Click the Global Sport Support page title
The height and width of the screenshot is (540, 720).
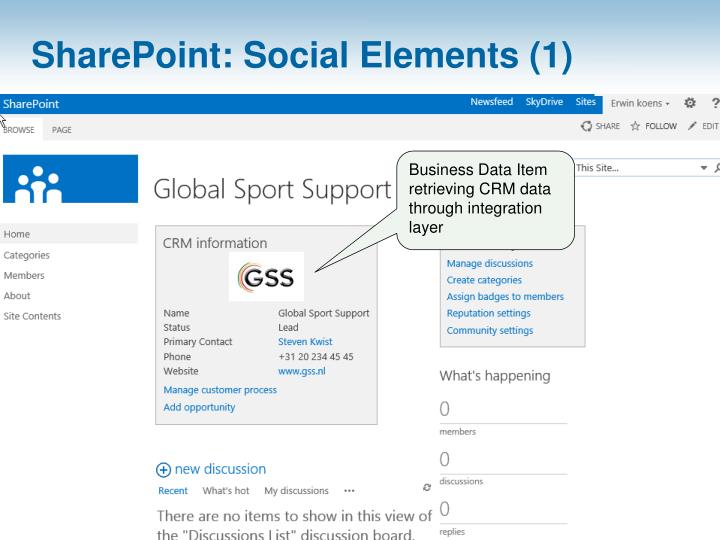[x=272, y=190]
